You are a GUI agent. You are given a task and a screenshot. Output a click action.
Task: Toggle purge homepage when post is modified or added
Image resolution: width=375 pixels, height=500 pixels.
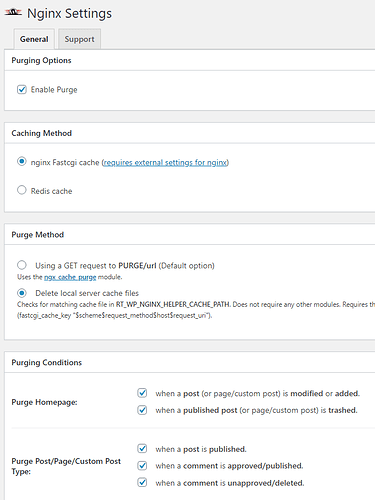[x=142, y=393]
